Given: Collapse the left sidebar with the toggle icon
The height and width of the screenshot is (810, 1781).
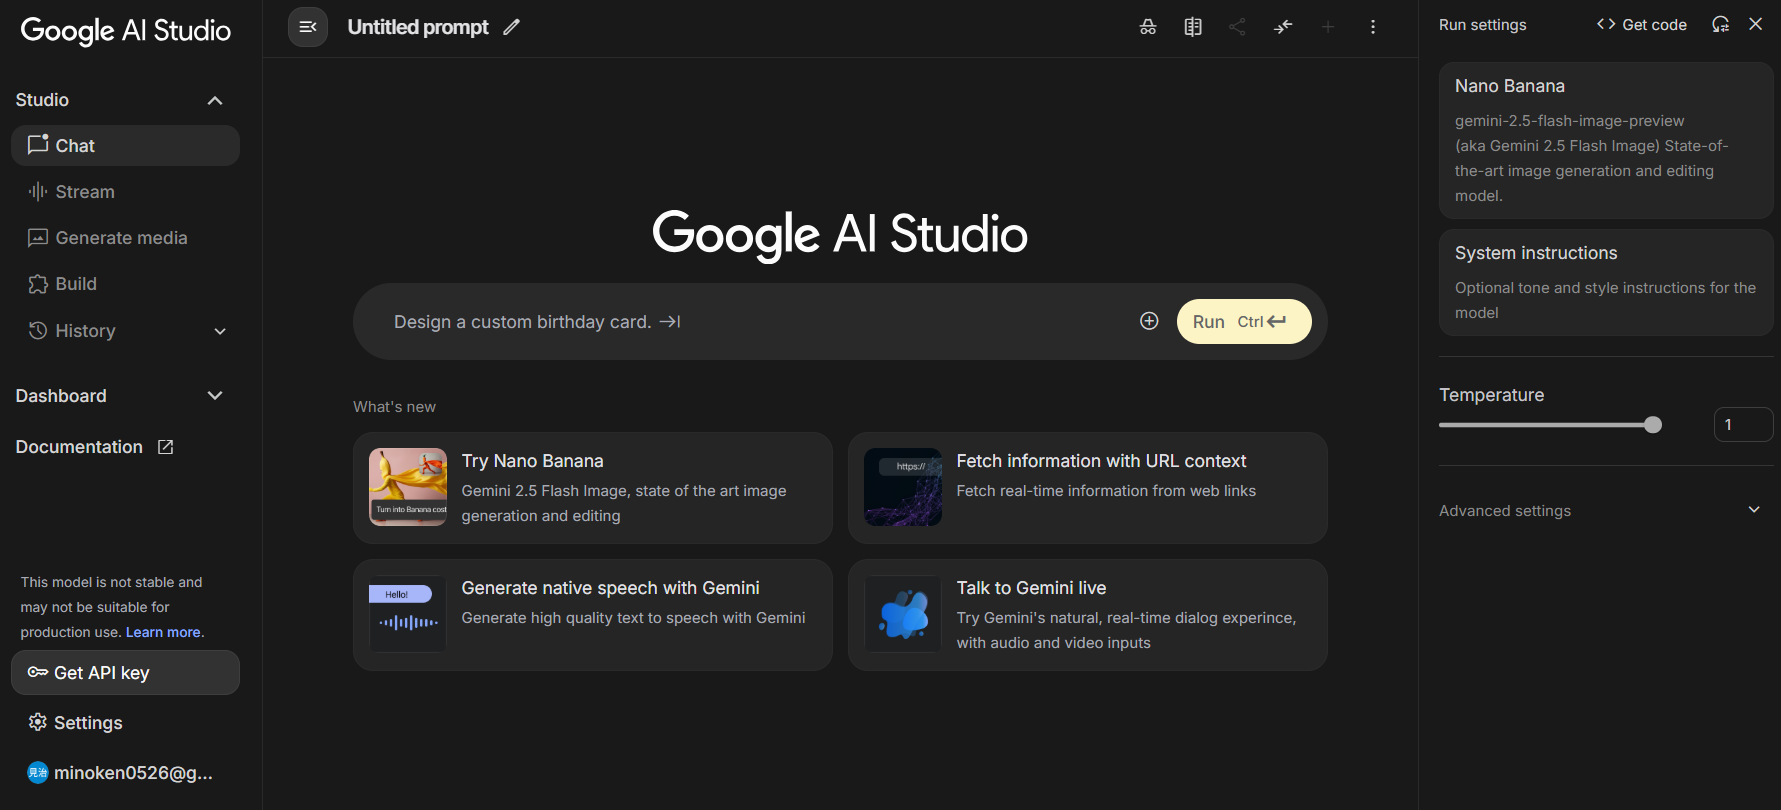Looking at the screenshot, I should (x=308, y=27).
